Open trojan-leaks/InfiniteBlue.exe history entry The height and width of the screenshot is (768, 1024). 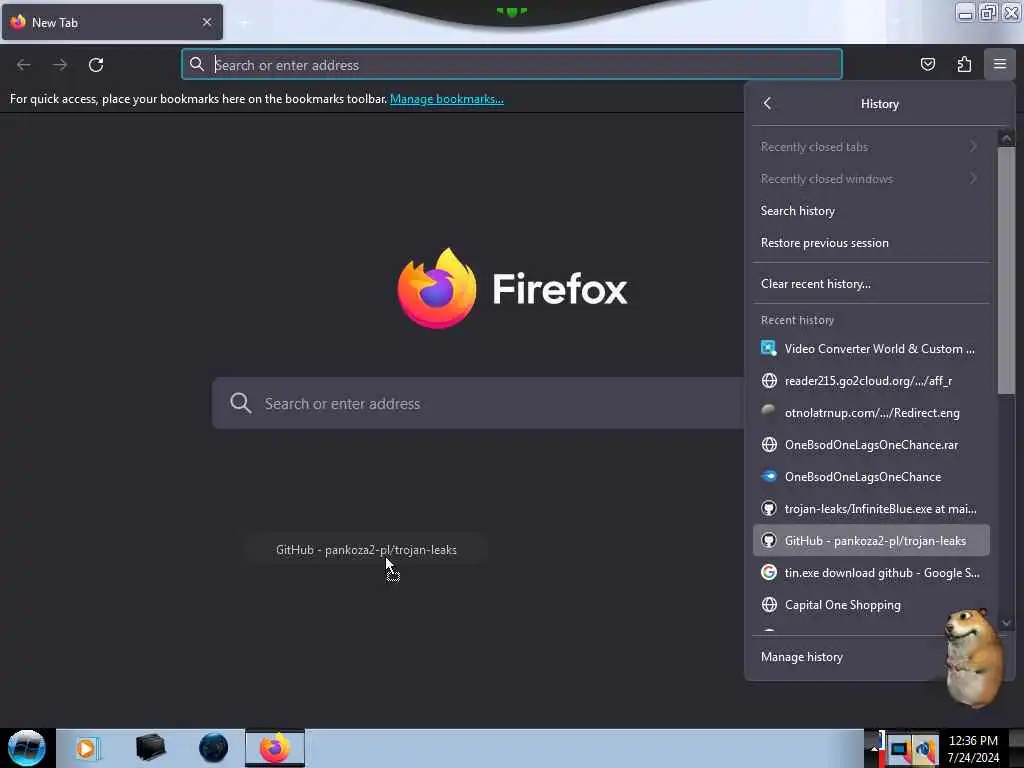tap(871, 508)
